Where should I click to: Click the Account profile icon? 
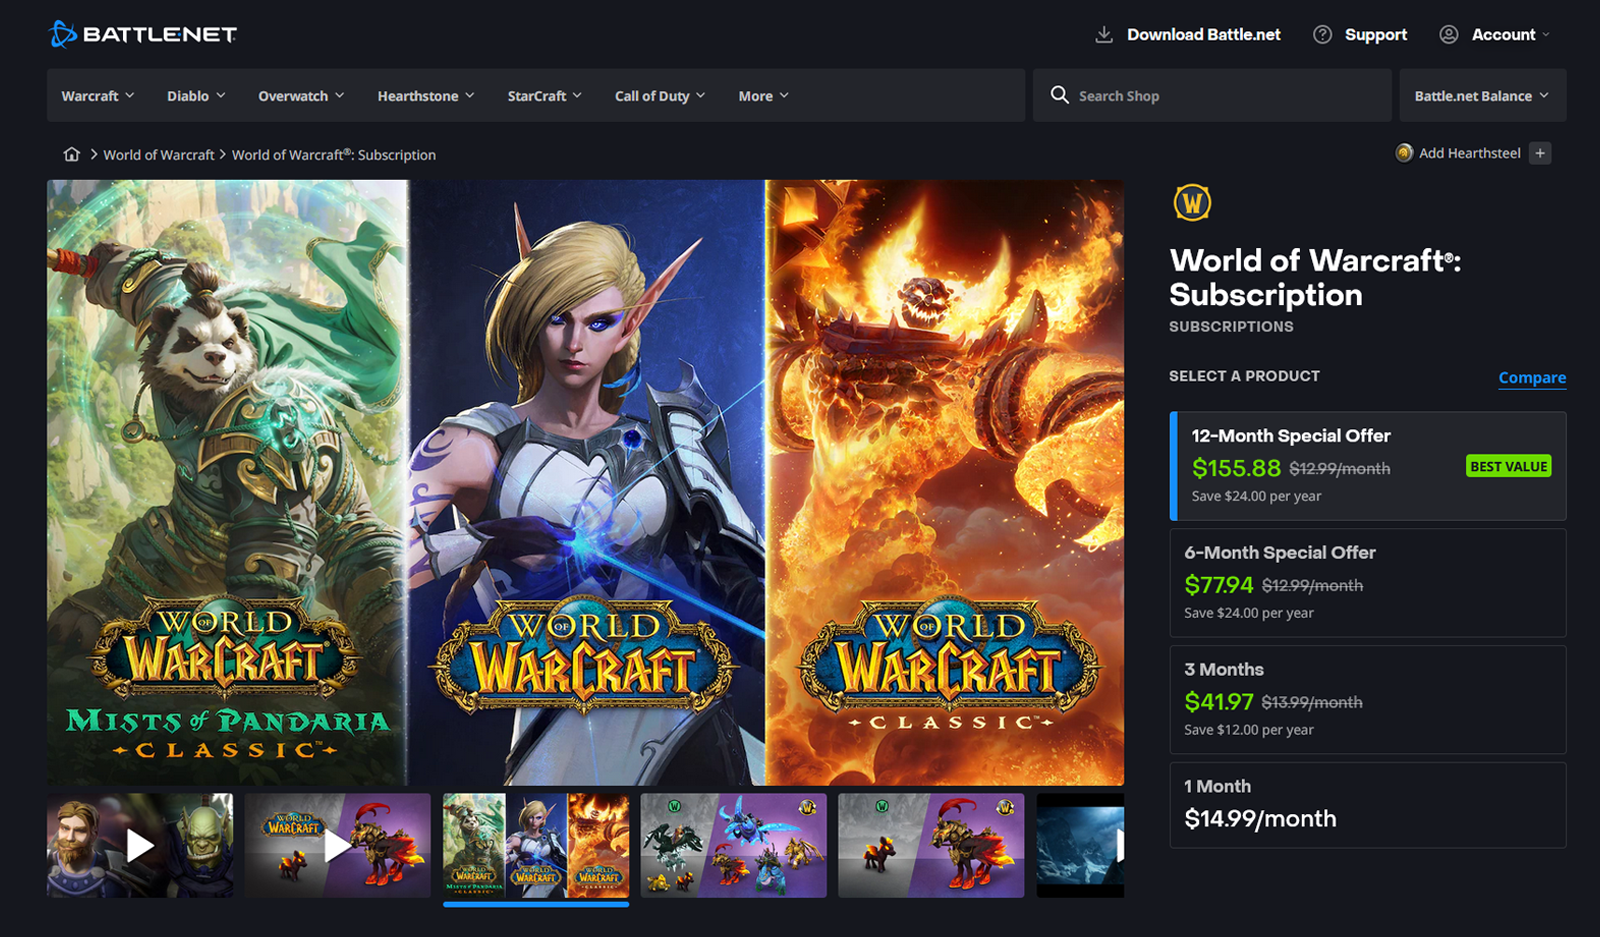click(1448, 35)
